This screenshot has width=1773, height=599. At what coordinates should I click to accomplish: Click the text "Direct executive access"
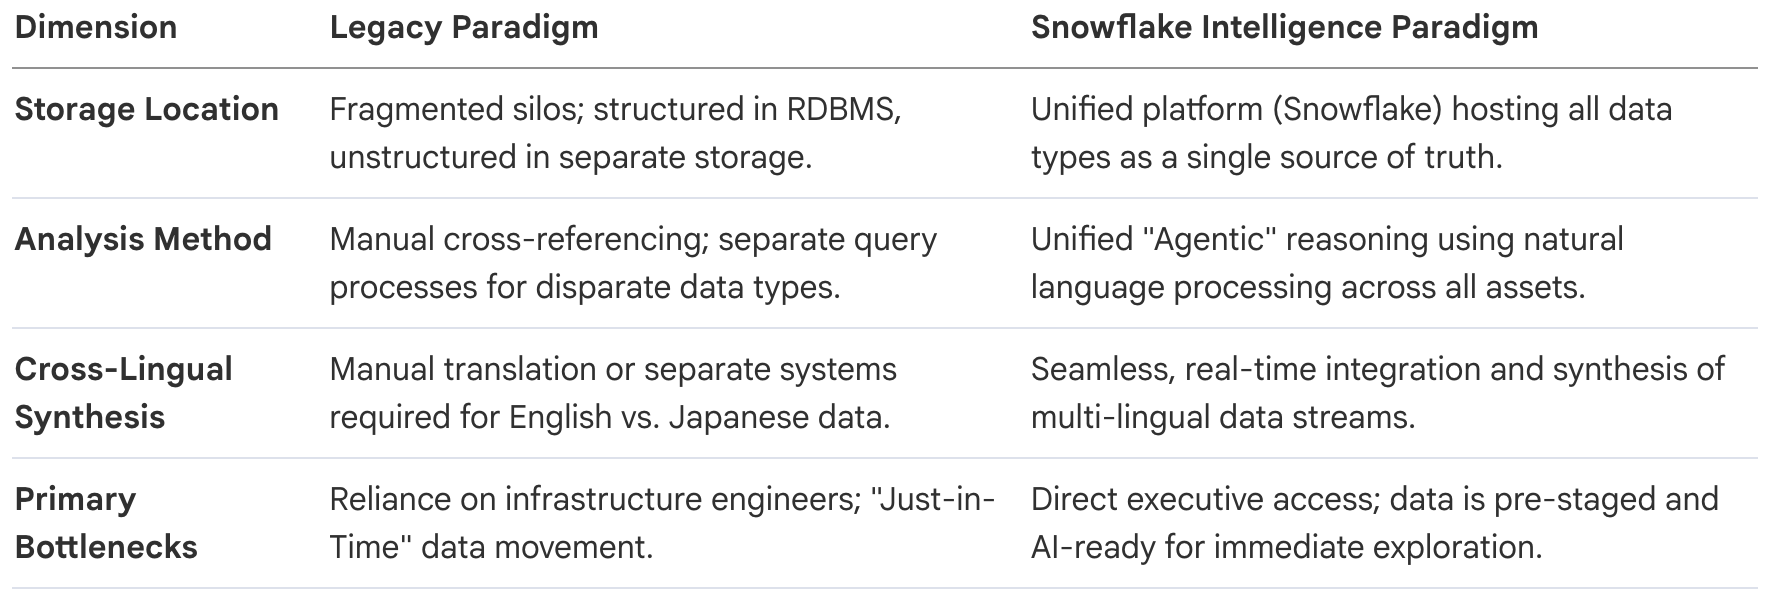pos(1199,499)
